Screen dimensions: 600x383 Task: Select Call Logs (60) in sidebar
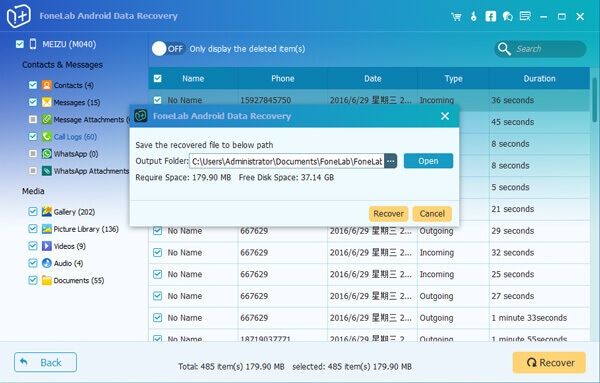[x=75, y=137]
